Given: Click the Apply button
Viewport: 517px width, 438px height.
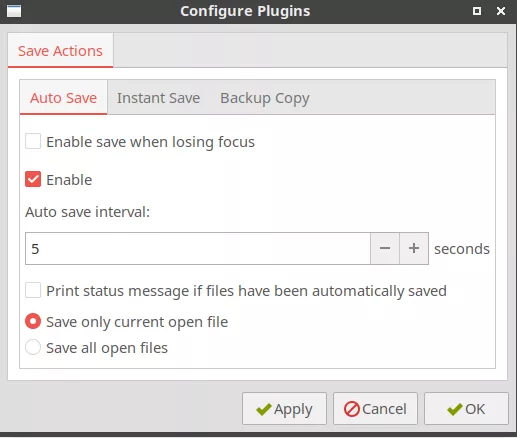Looking at the screenshot, I should coord(284,409).
